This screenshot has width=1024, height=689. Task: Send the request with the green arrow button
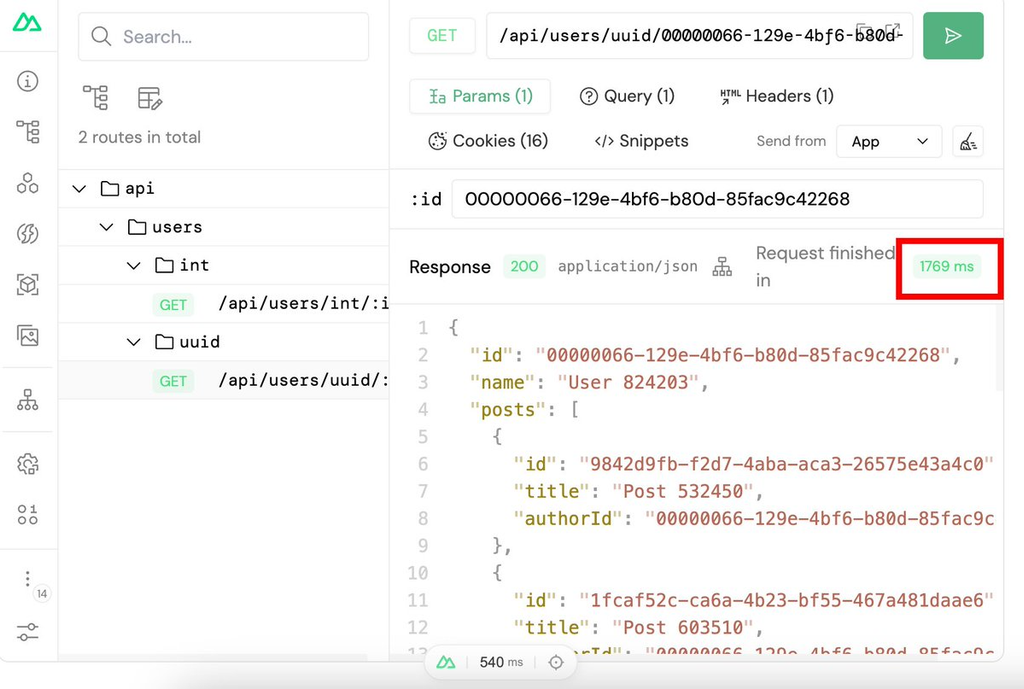pos(953,36)
